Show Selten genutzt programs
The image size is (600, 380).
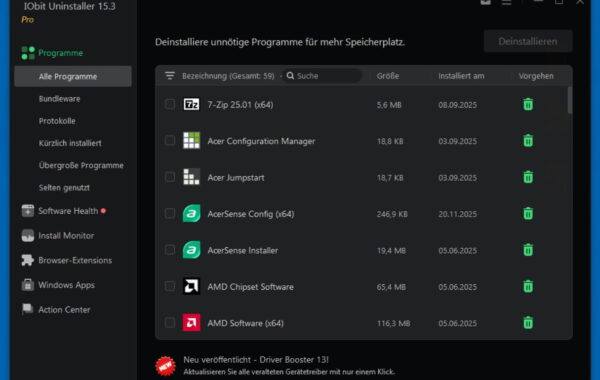pos(64,188)
